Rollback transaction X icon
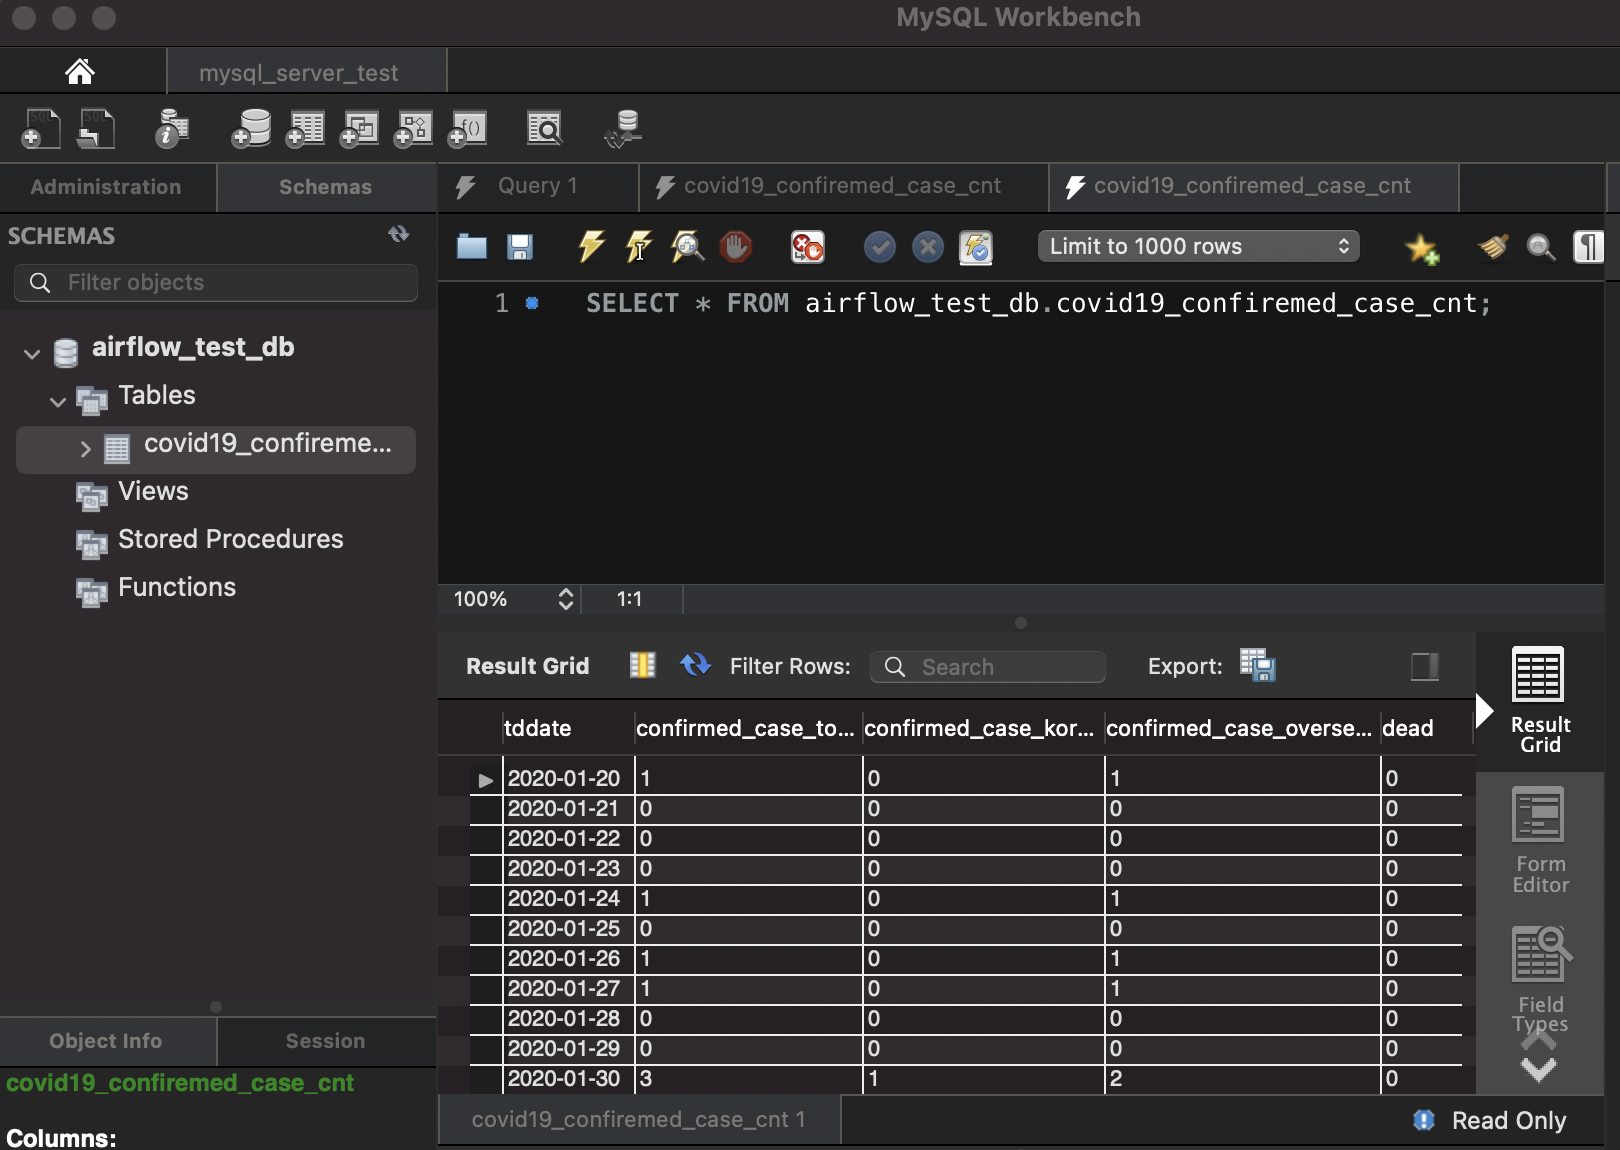The width and height of the screenshot is (1620, 1150). 928,247
